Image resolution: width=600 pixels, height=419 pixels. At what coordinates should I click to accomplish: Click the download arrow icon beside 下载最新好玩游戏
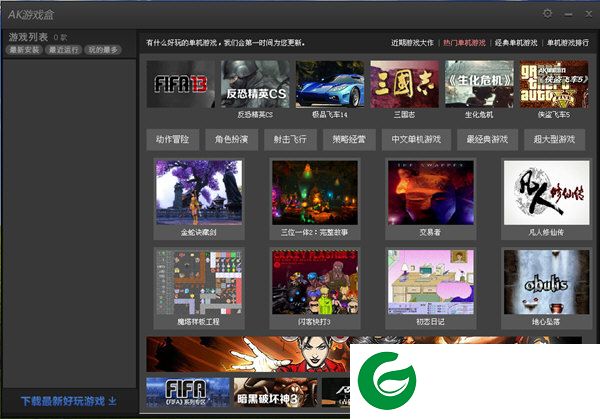(112, 401)
